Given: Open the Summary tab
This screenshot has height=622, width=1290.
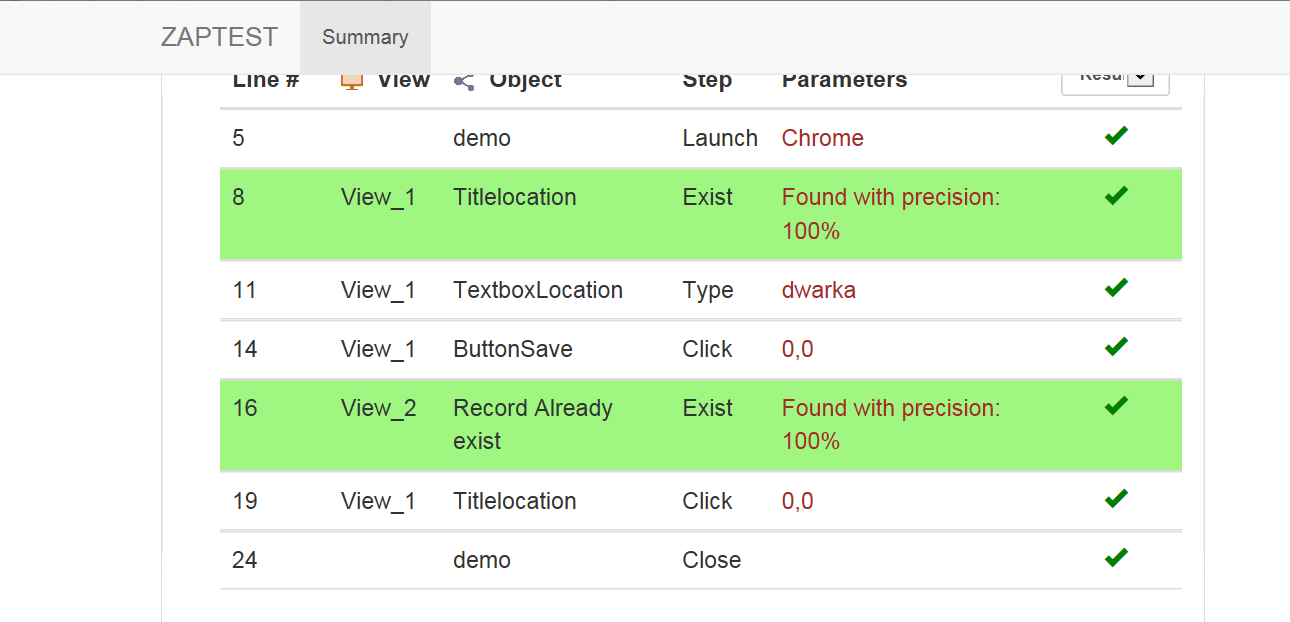Looking at the screenshot, I should point(365,37).
